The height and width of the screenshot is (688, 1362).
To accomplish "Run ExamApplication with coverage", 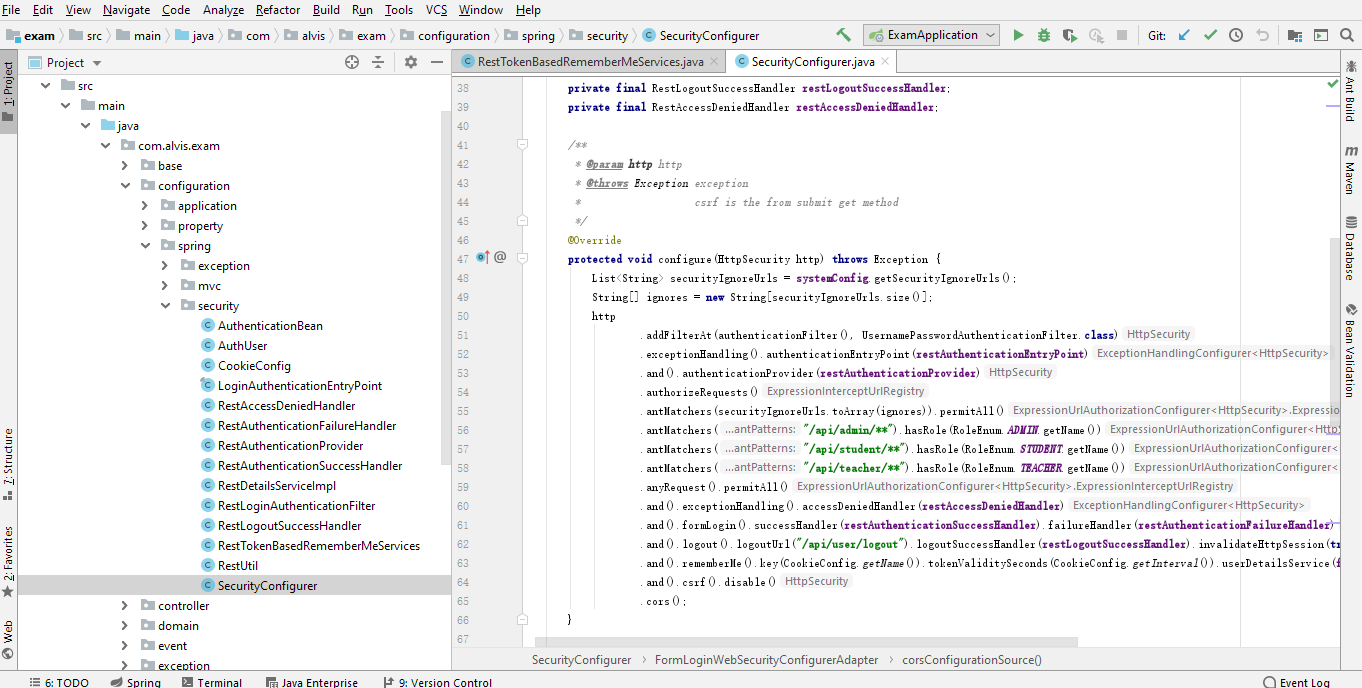I will (1068, 34).
